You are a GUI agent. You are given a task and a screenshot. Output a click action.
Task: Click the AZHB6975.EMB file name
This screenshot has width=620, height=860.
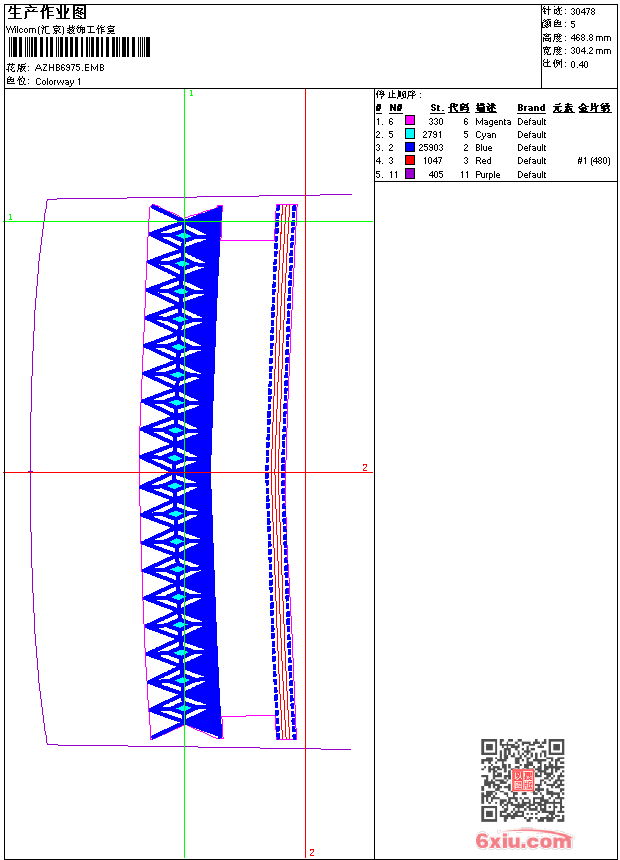[x=70, y=68]
